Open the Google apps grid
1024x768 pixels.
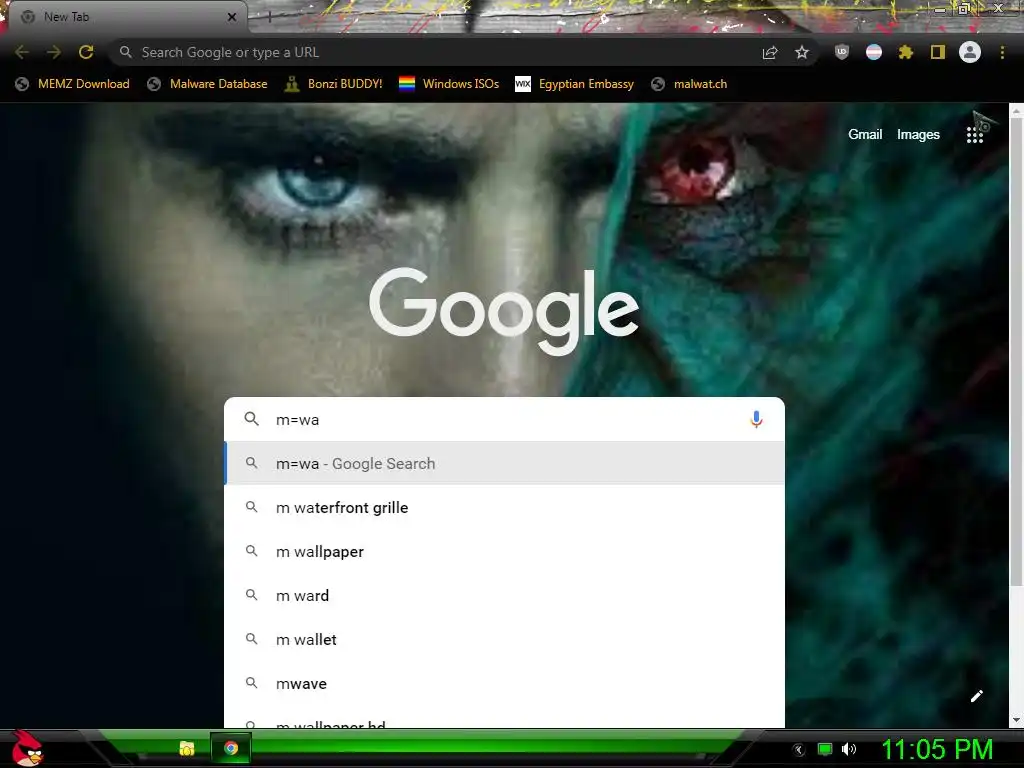[974, 135]
